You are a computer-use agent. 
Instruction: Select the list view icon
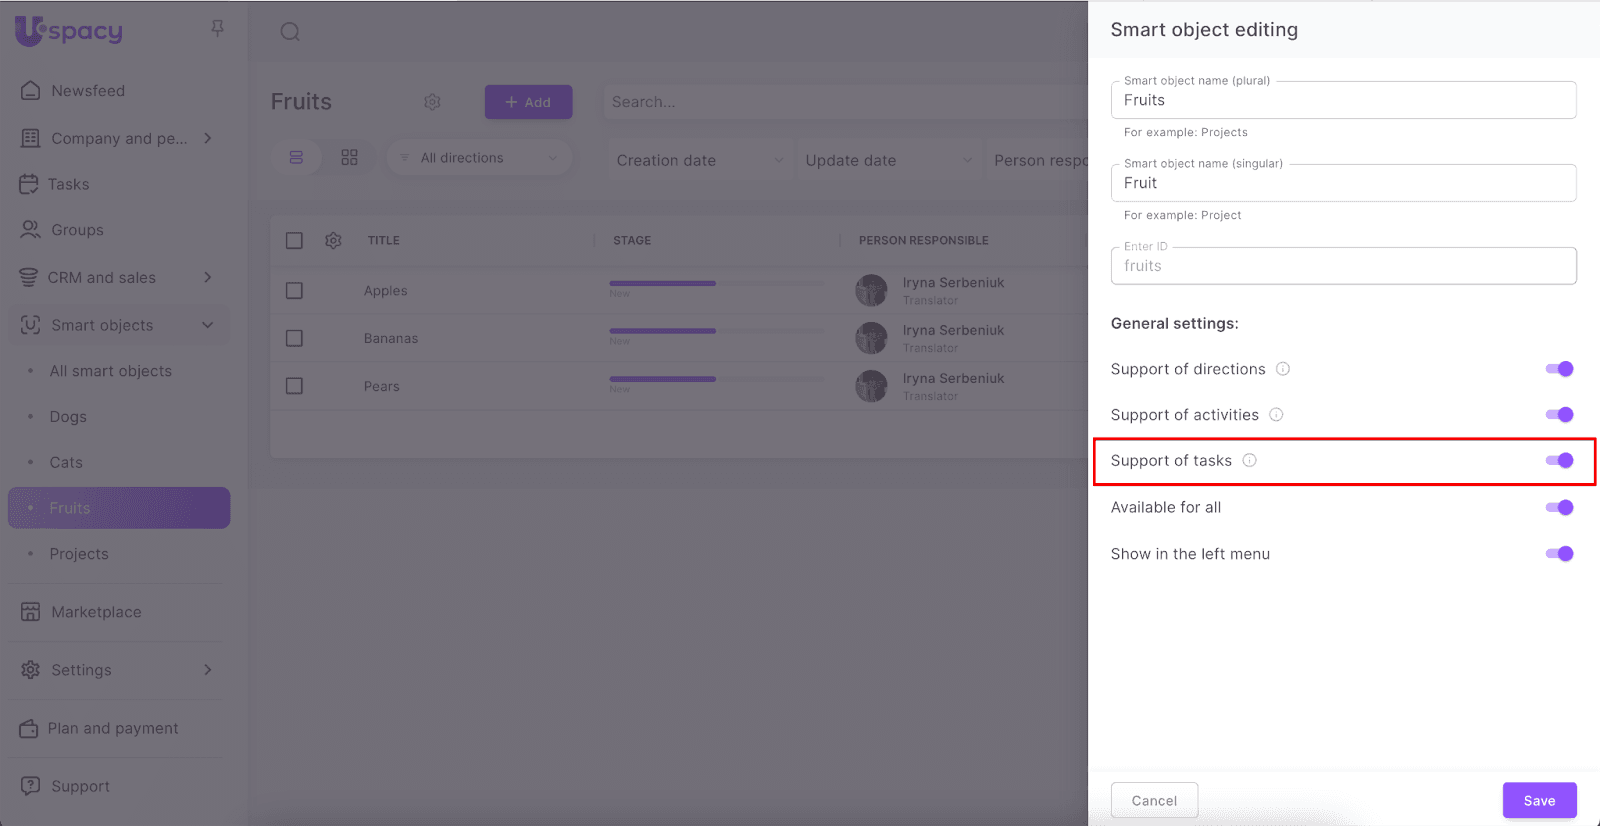click(x=296, y=158)
